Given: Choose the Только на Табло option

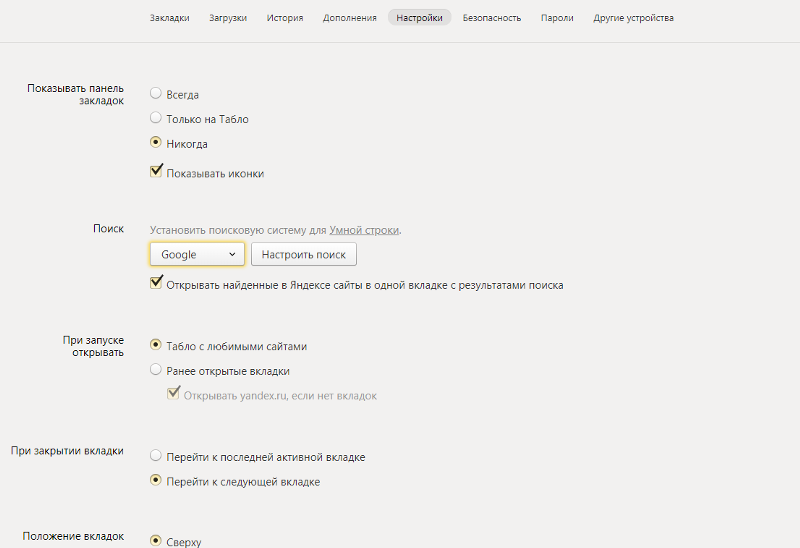Looking at the screenshot, I should coord(156,118).
